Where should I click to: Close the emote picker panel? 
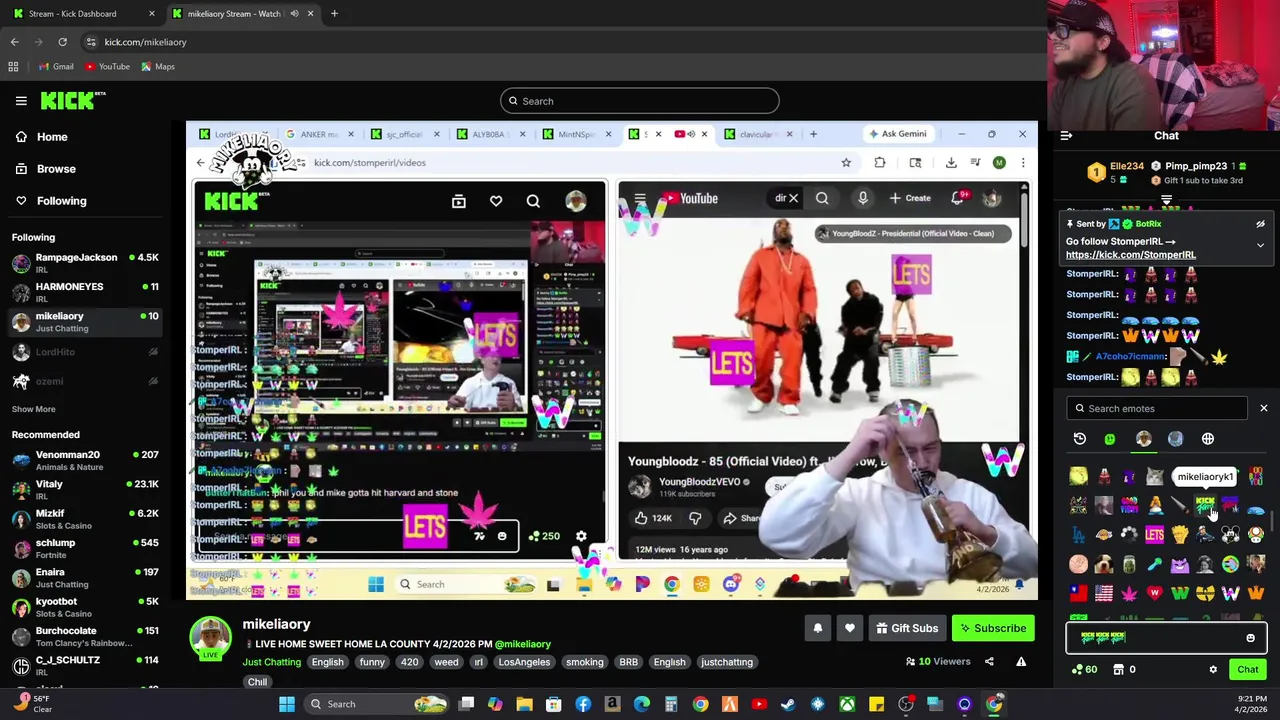click(x=1263, y=408)
